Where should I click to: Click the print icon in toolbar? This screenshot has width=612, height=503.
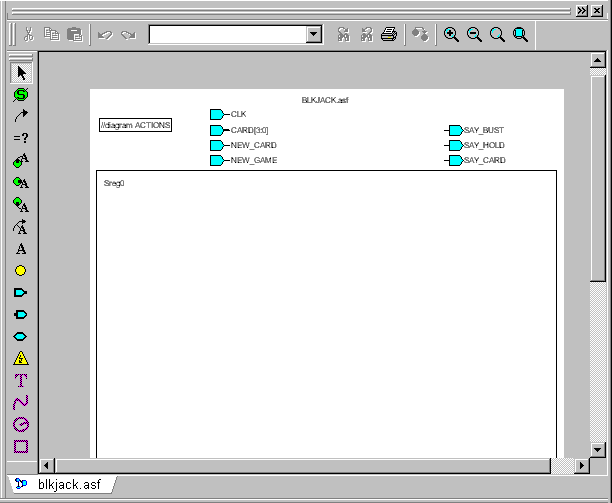pyautogui.click(x=389, y=35)
